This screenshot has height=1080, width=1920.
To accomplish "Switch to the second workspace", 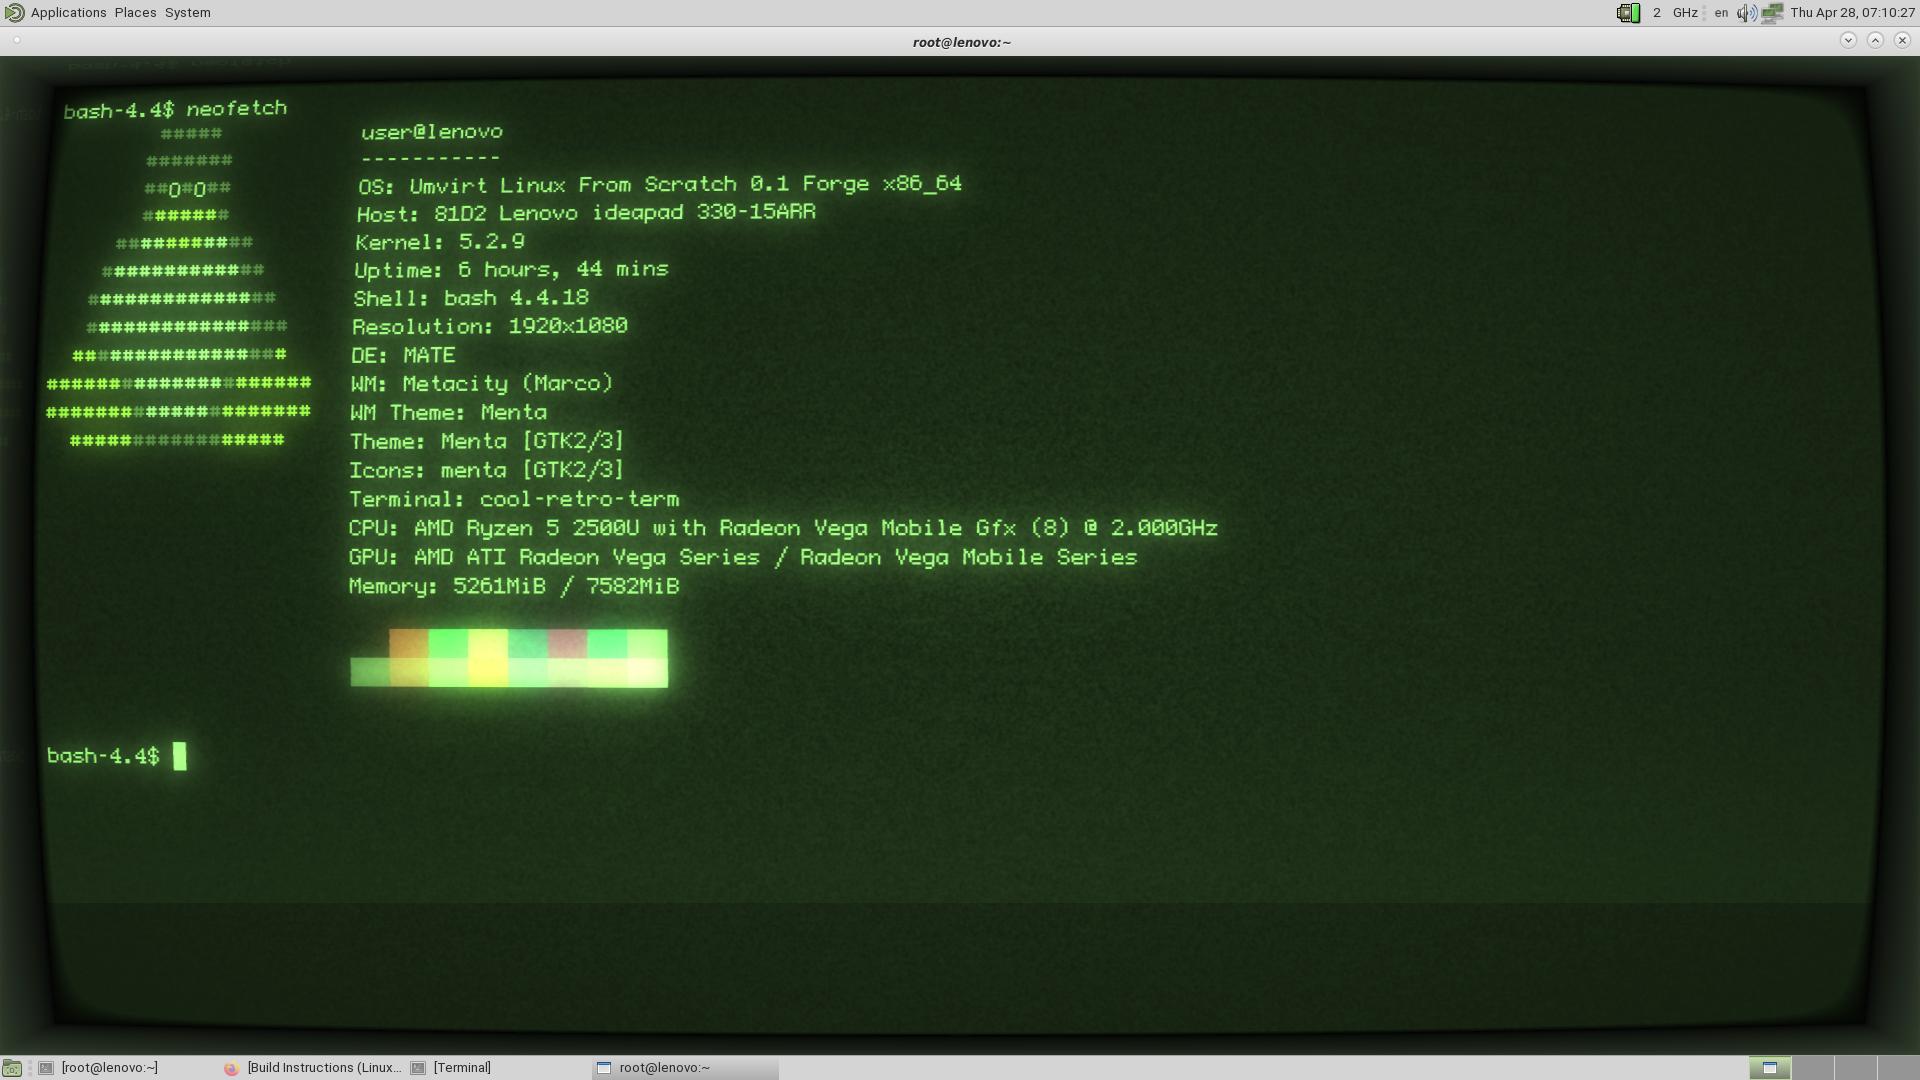I will pos(1812,1068).
